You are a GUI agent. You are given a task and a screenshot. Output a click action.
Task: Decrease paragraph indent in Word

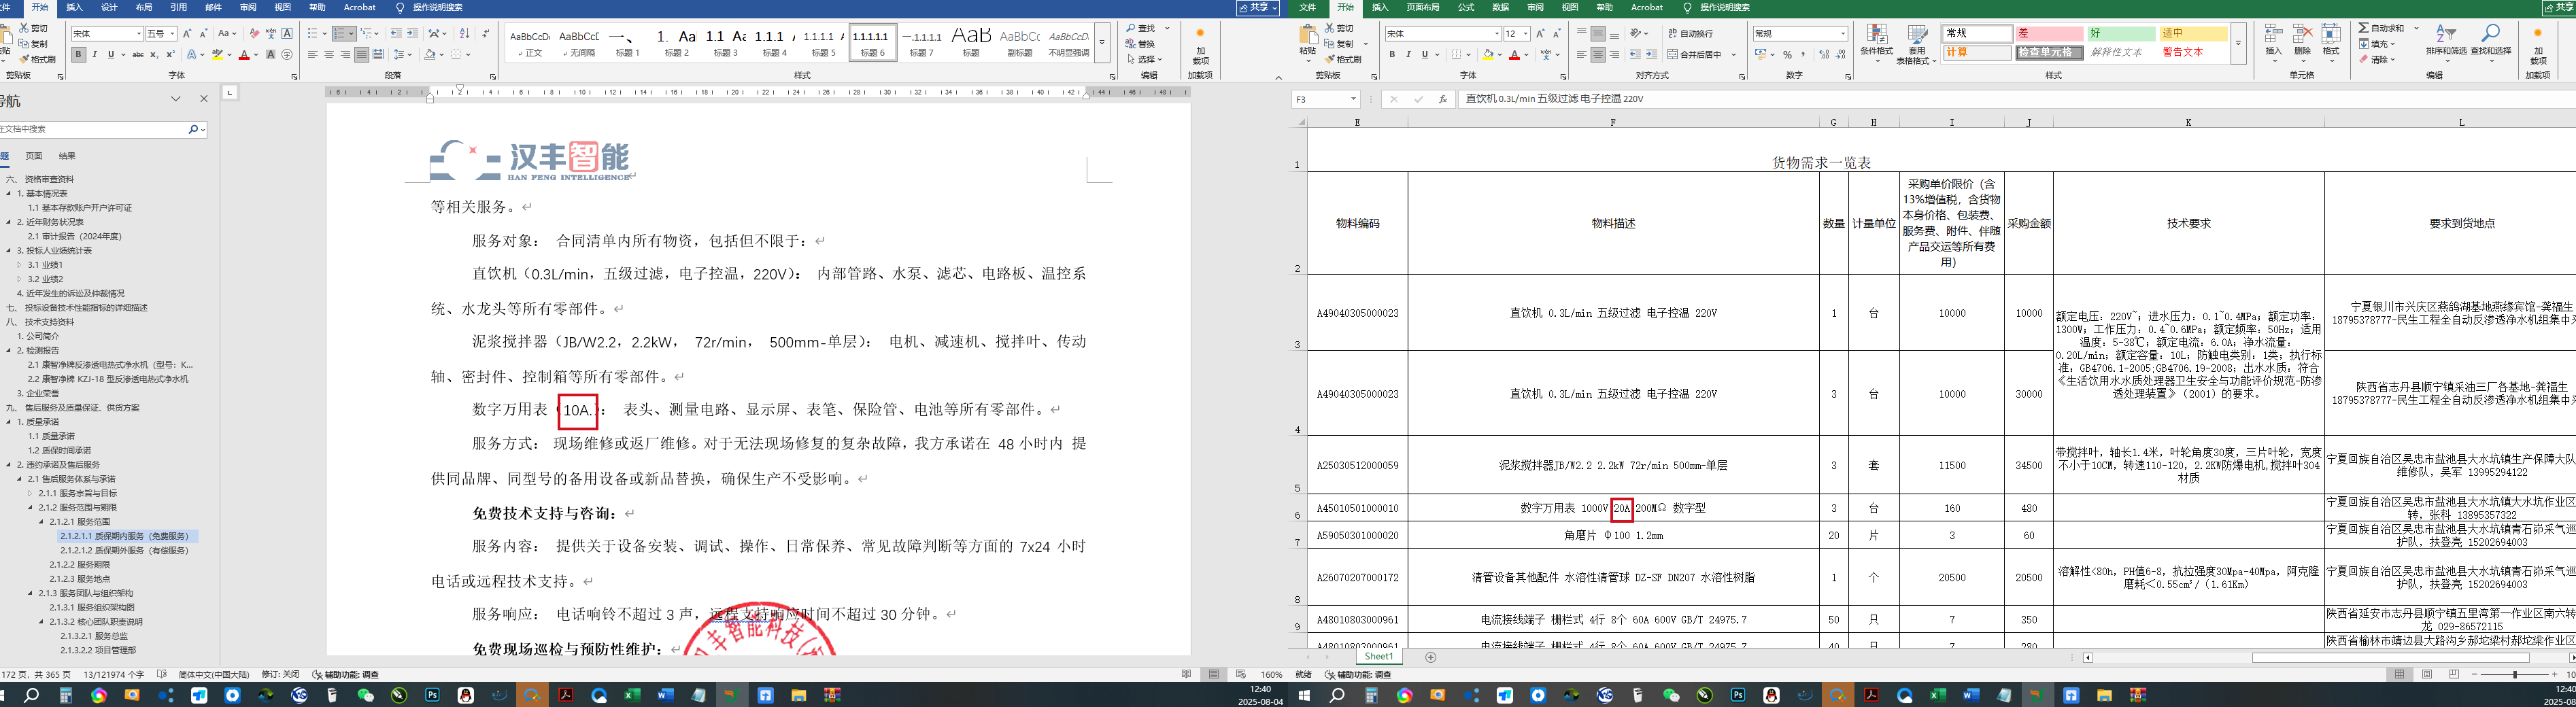click(397, 34)
